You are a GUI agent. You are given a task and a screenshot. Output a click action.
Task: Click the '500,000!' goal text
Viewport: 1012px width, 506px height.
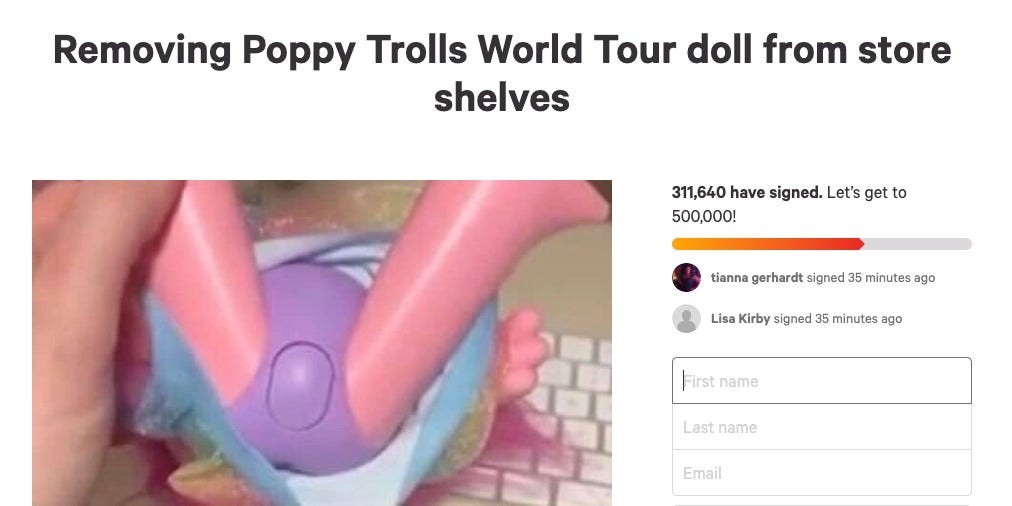703,216
